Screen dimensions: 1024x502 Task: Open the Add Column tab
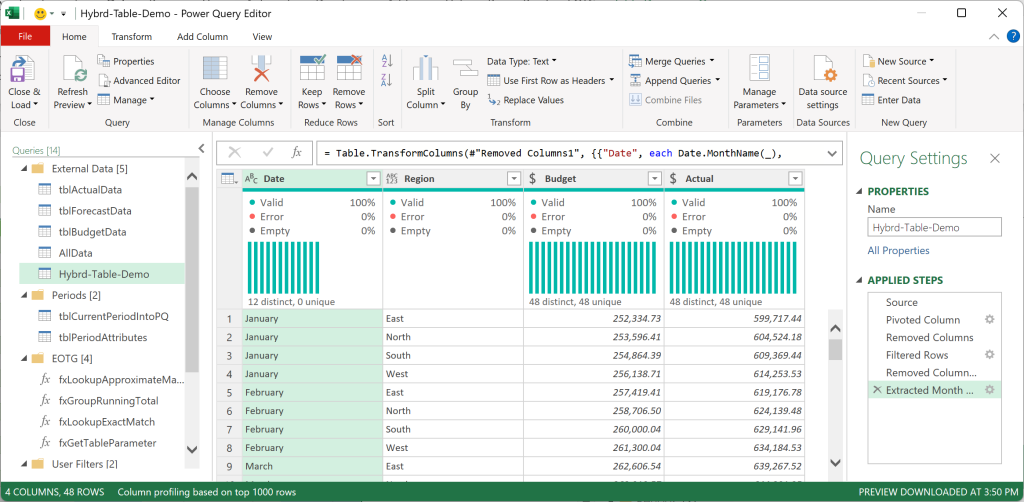(202, 37)
